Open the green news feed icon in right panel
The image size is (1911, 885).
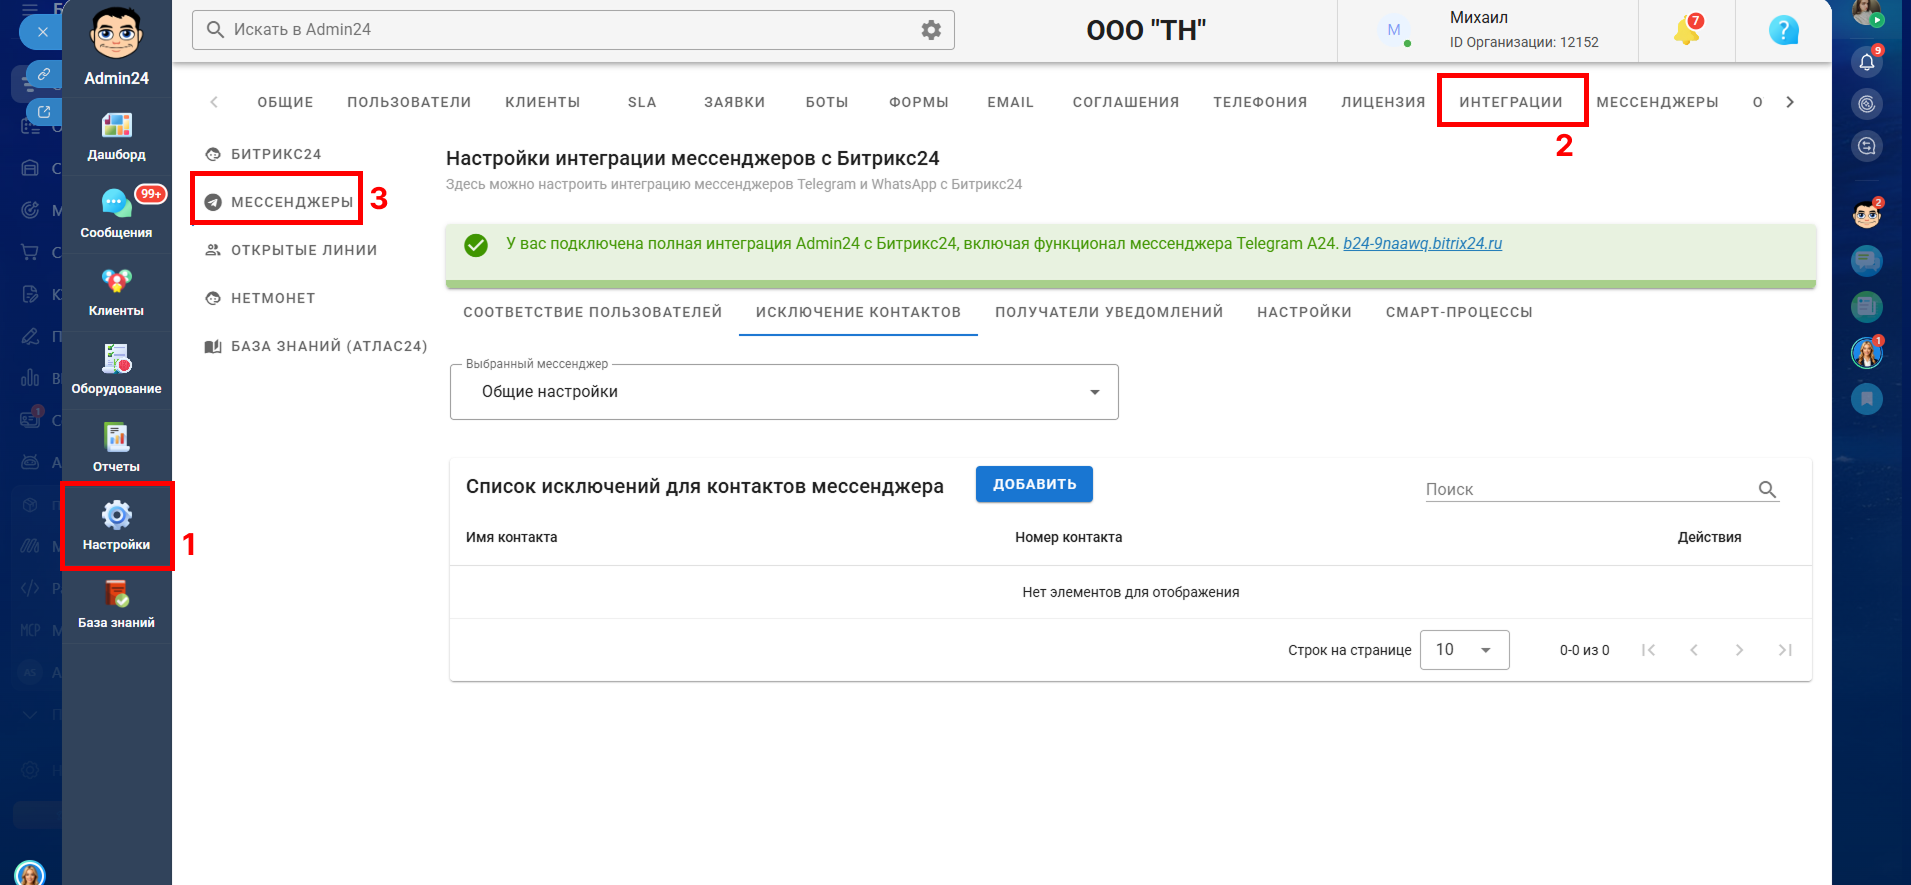[1867, 306]
